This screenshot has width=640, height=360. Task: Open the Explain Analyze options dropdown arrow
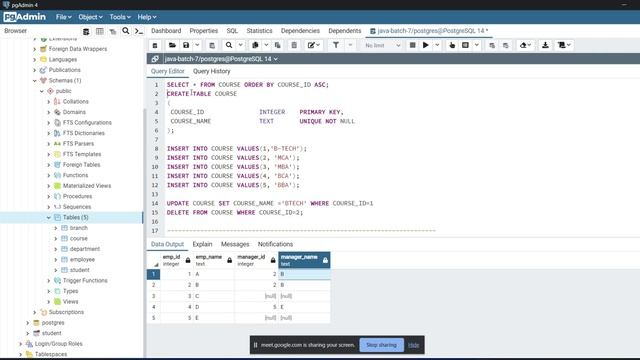pos(476,45)
